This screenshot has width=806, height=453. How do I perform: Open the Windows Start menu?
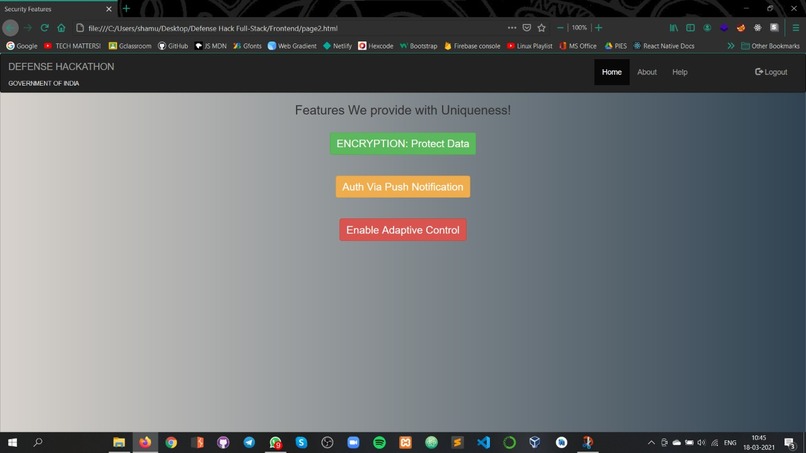(x=12, y=442)
